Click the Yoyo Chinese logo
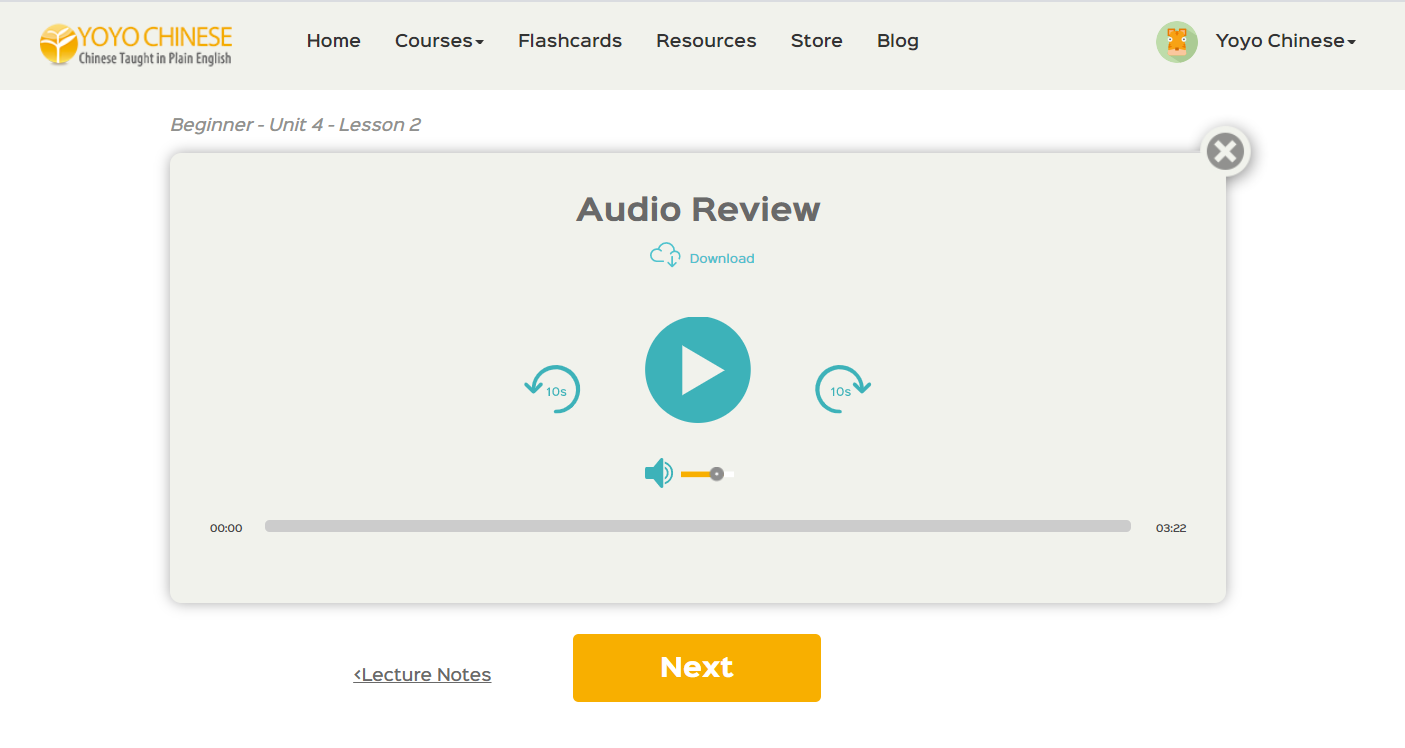The width and height of the screenshot is (1405, 748). click(136, 45)
